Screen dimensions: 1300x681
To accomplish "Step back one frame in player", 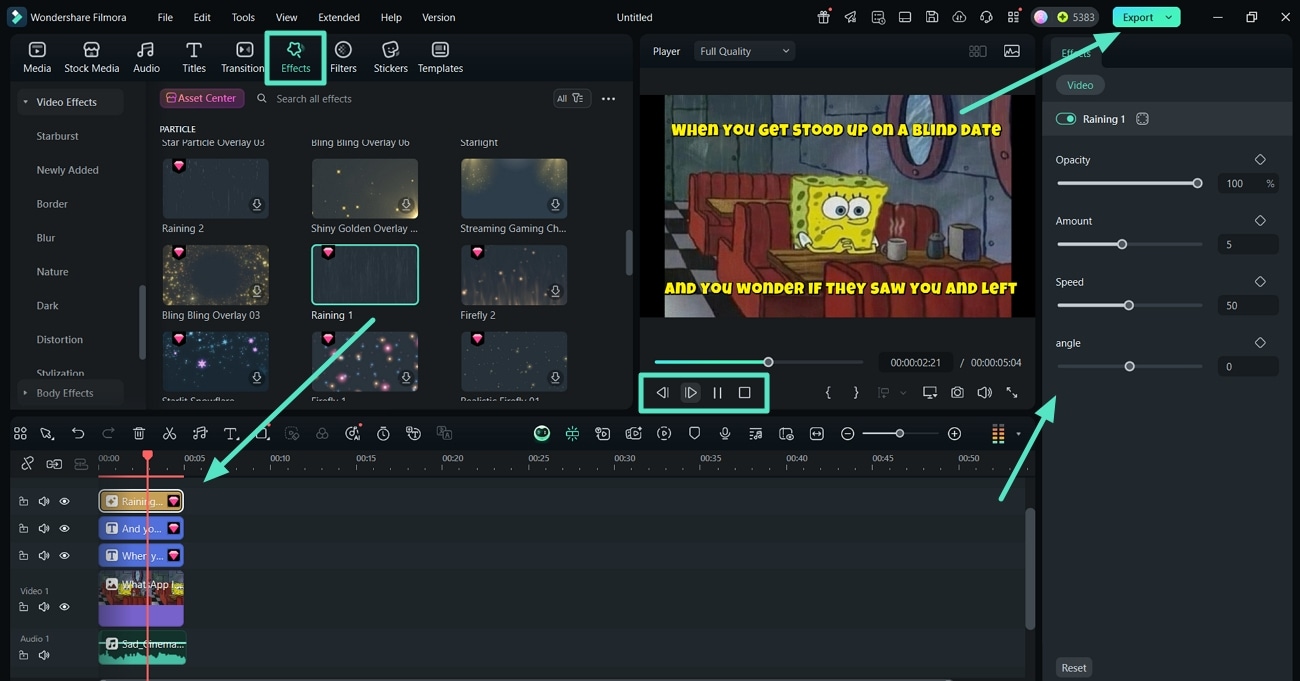I will coord(662,393).
